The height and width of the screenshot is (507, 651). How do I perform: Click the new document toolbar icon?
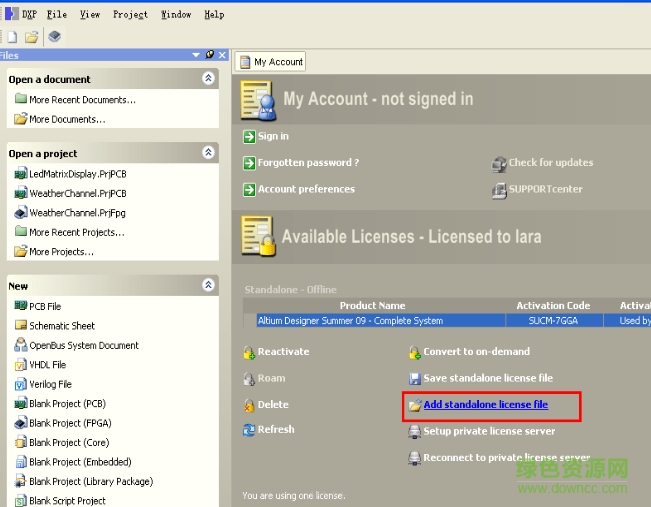click(12, 37)
